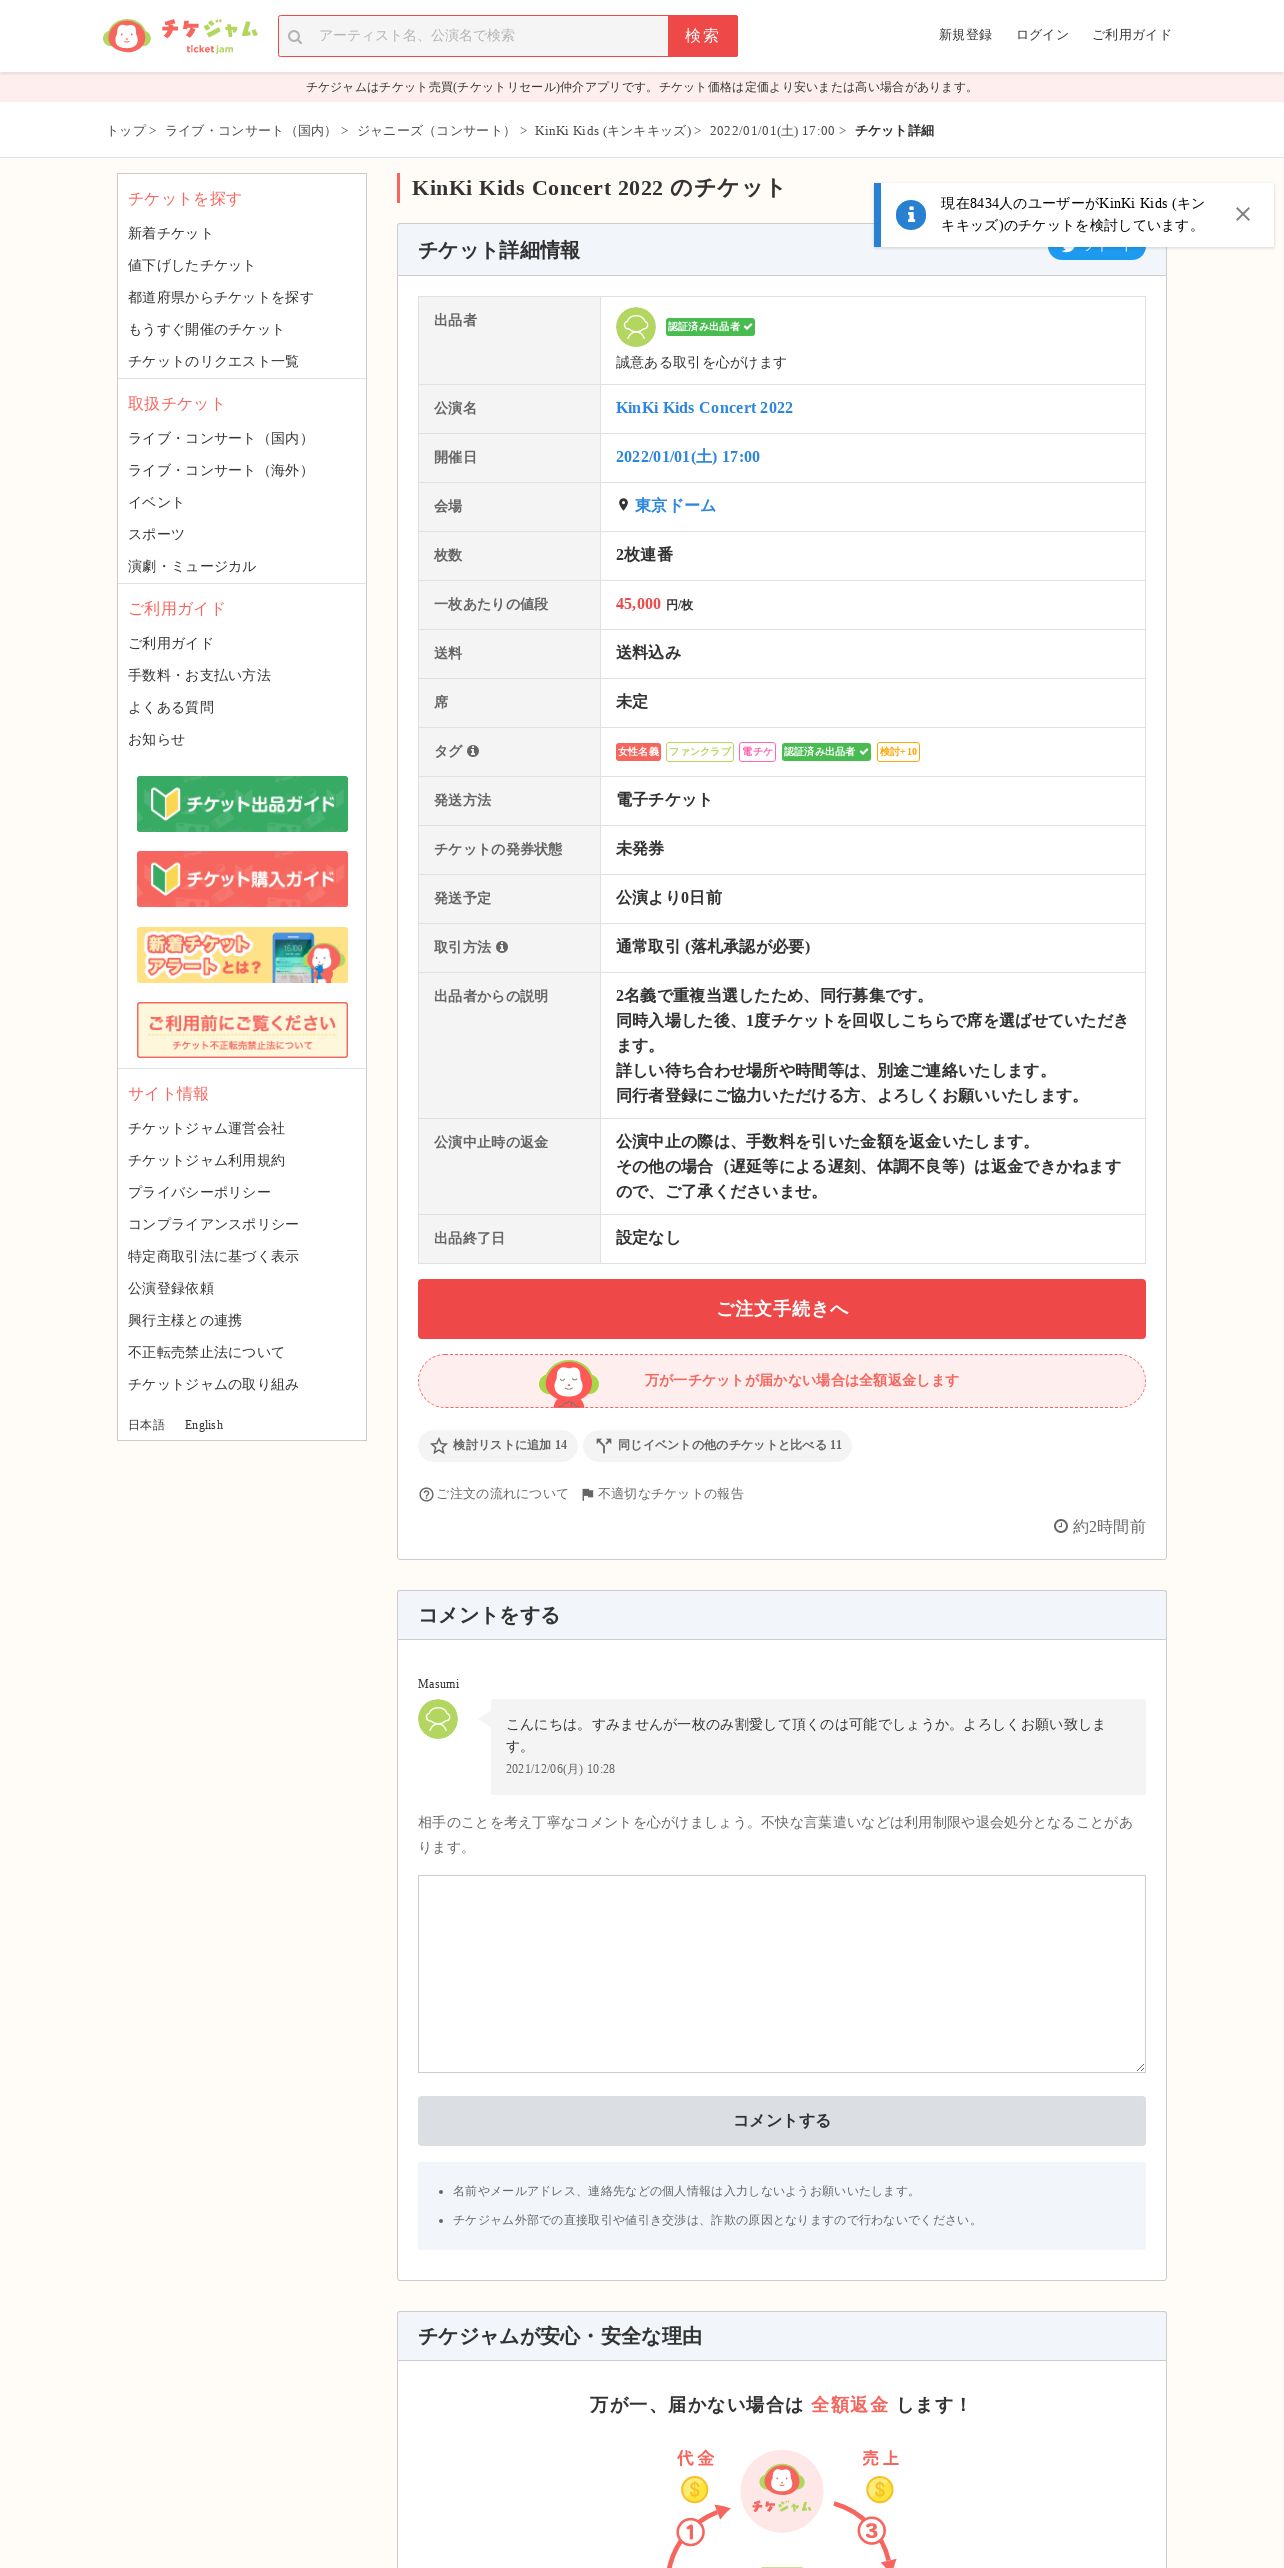Open チケットのリクエスト一覧
The width and height of the screenshot is (1284, 2568).
point(213,361)
